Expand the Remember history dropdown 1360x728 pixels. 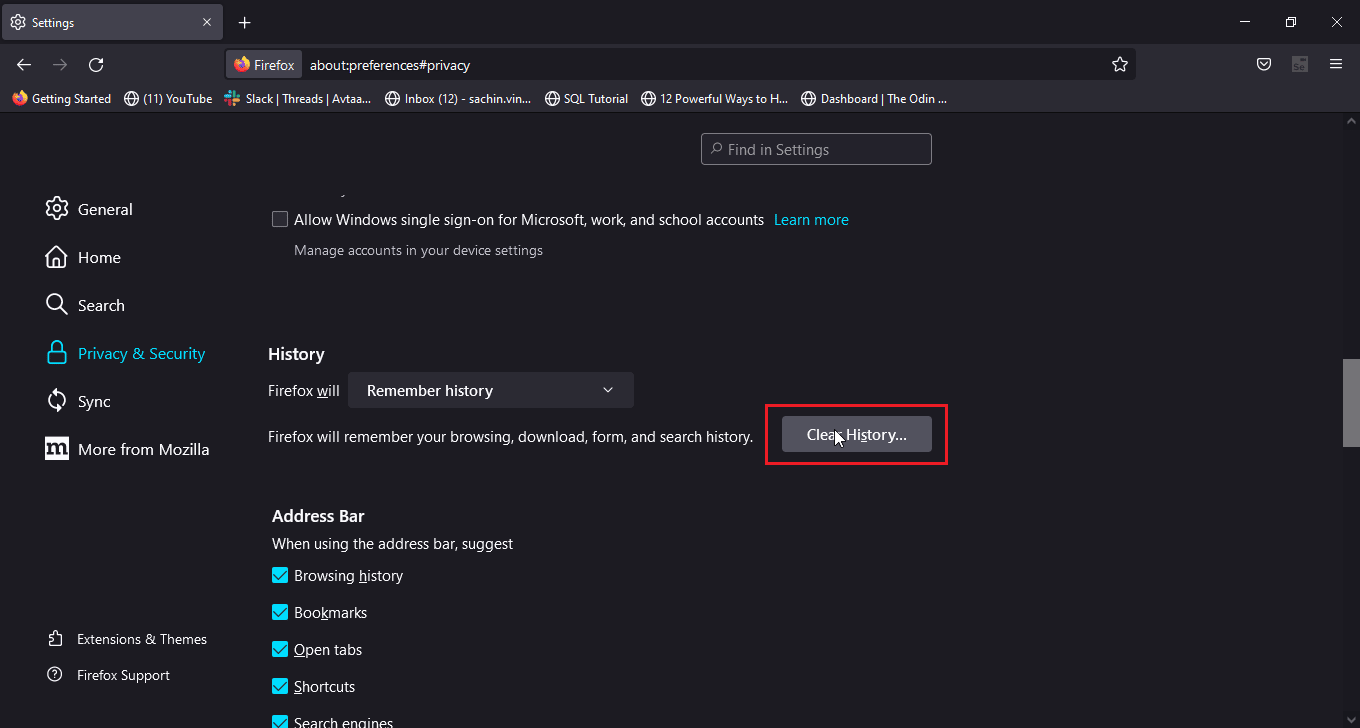(490, 391)
